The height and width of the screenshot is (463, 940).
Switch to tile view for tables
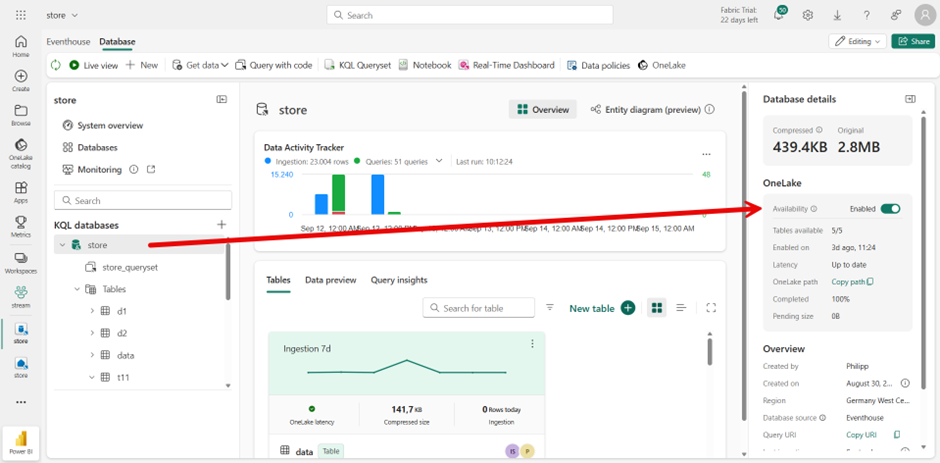[x=656, y=308]
